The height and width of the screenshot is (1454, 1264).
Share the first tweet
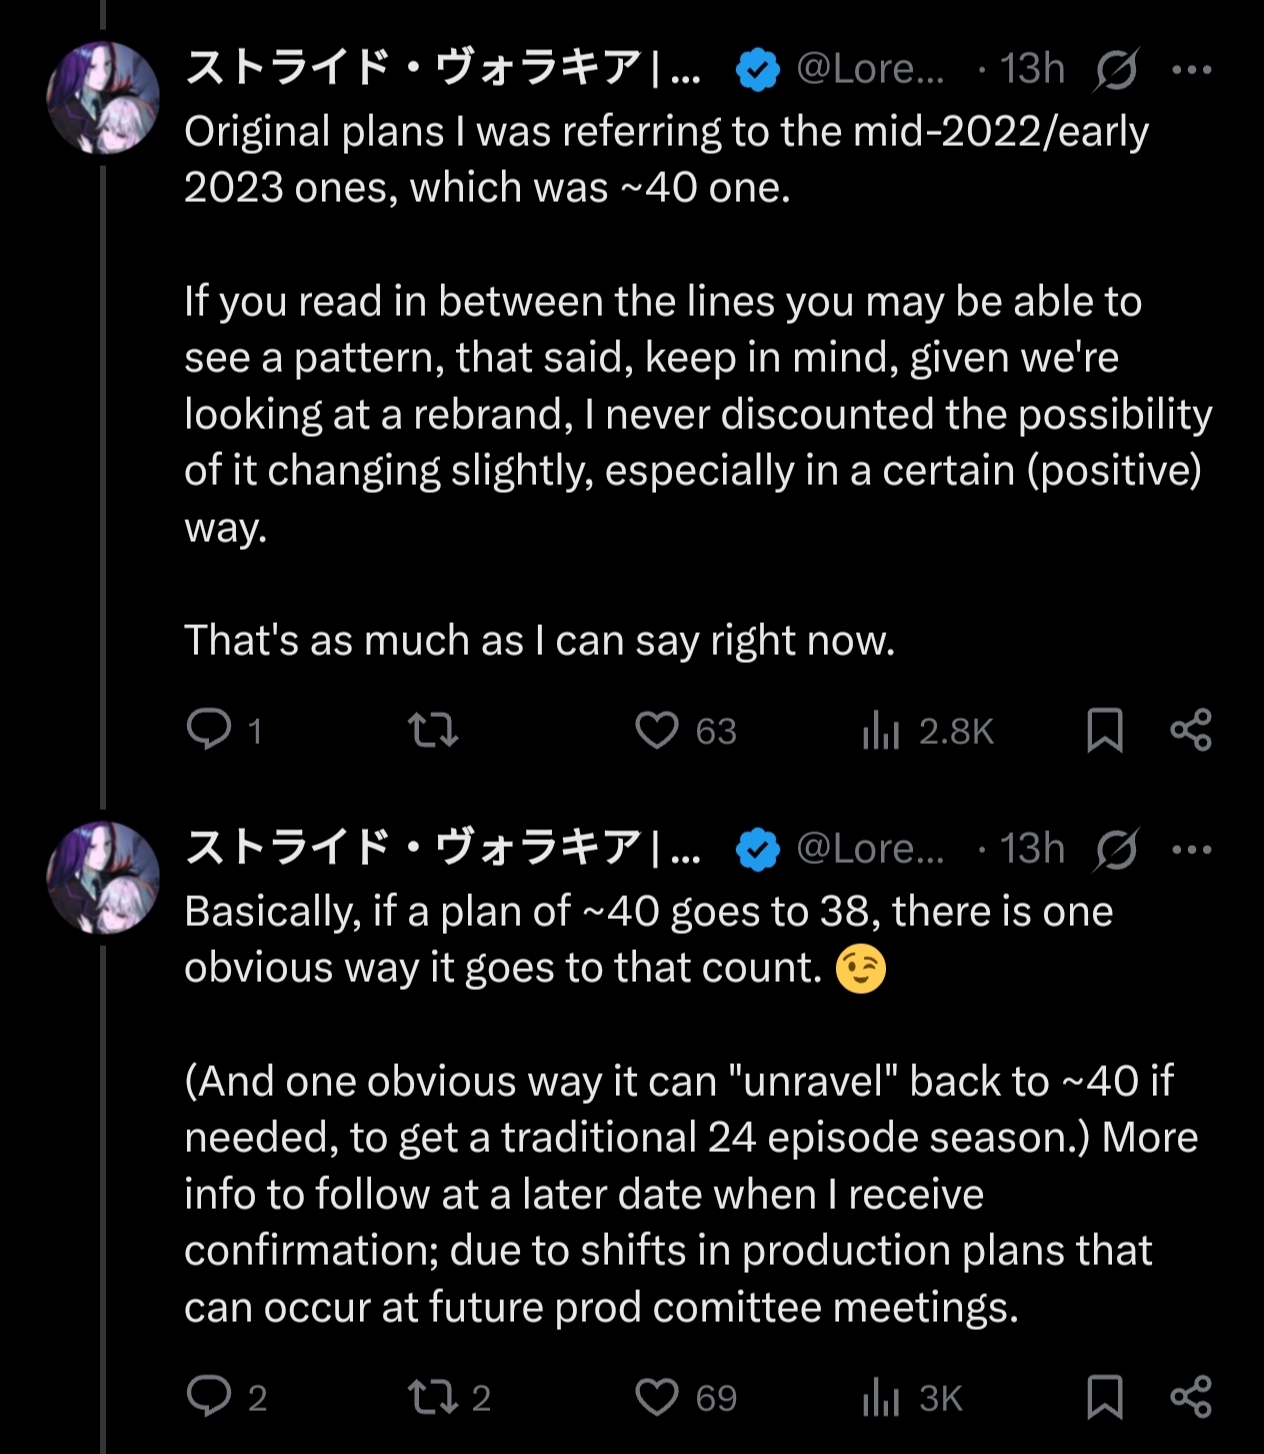1191,730
